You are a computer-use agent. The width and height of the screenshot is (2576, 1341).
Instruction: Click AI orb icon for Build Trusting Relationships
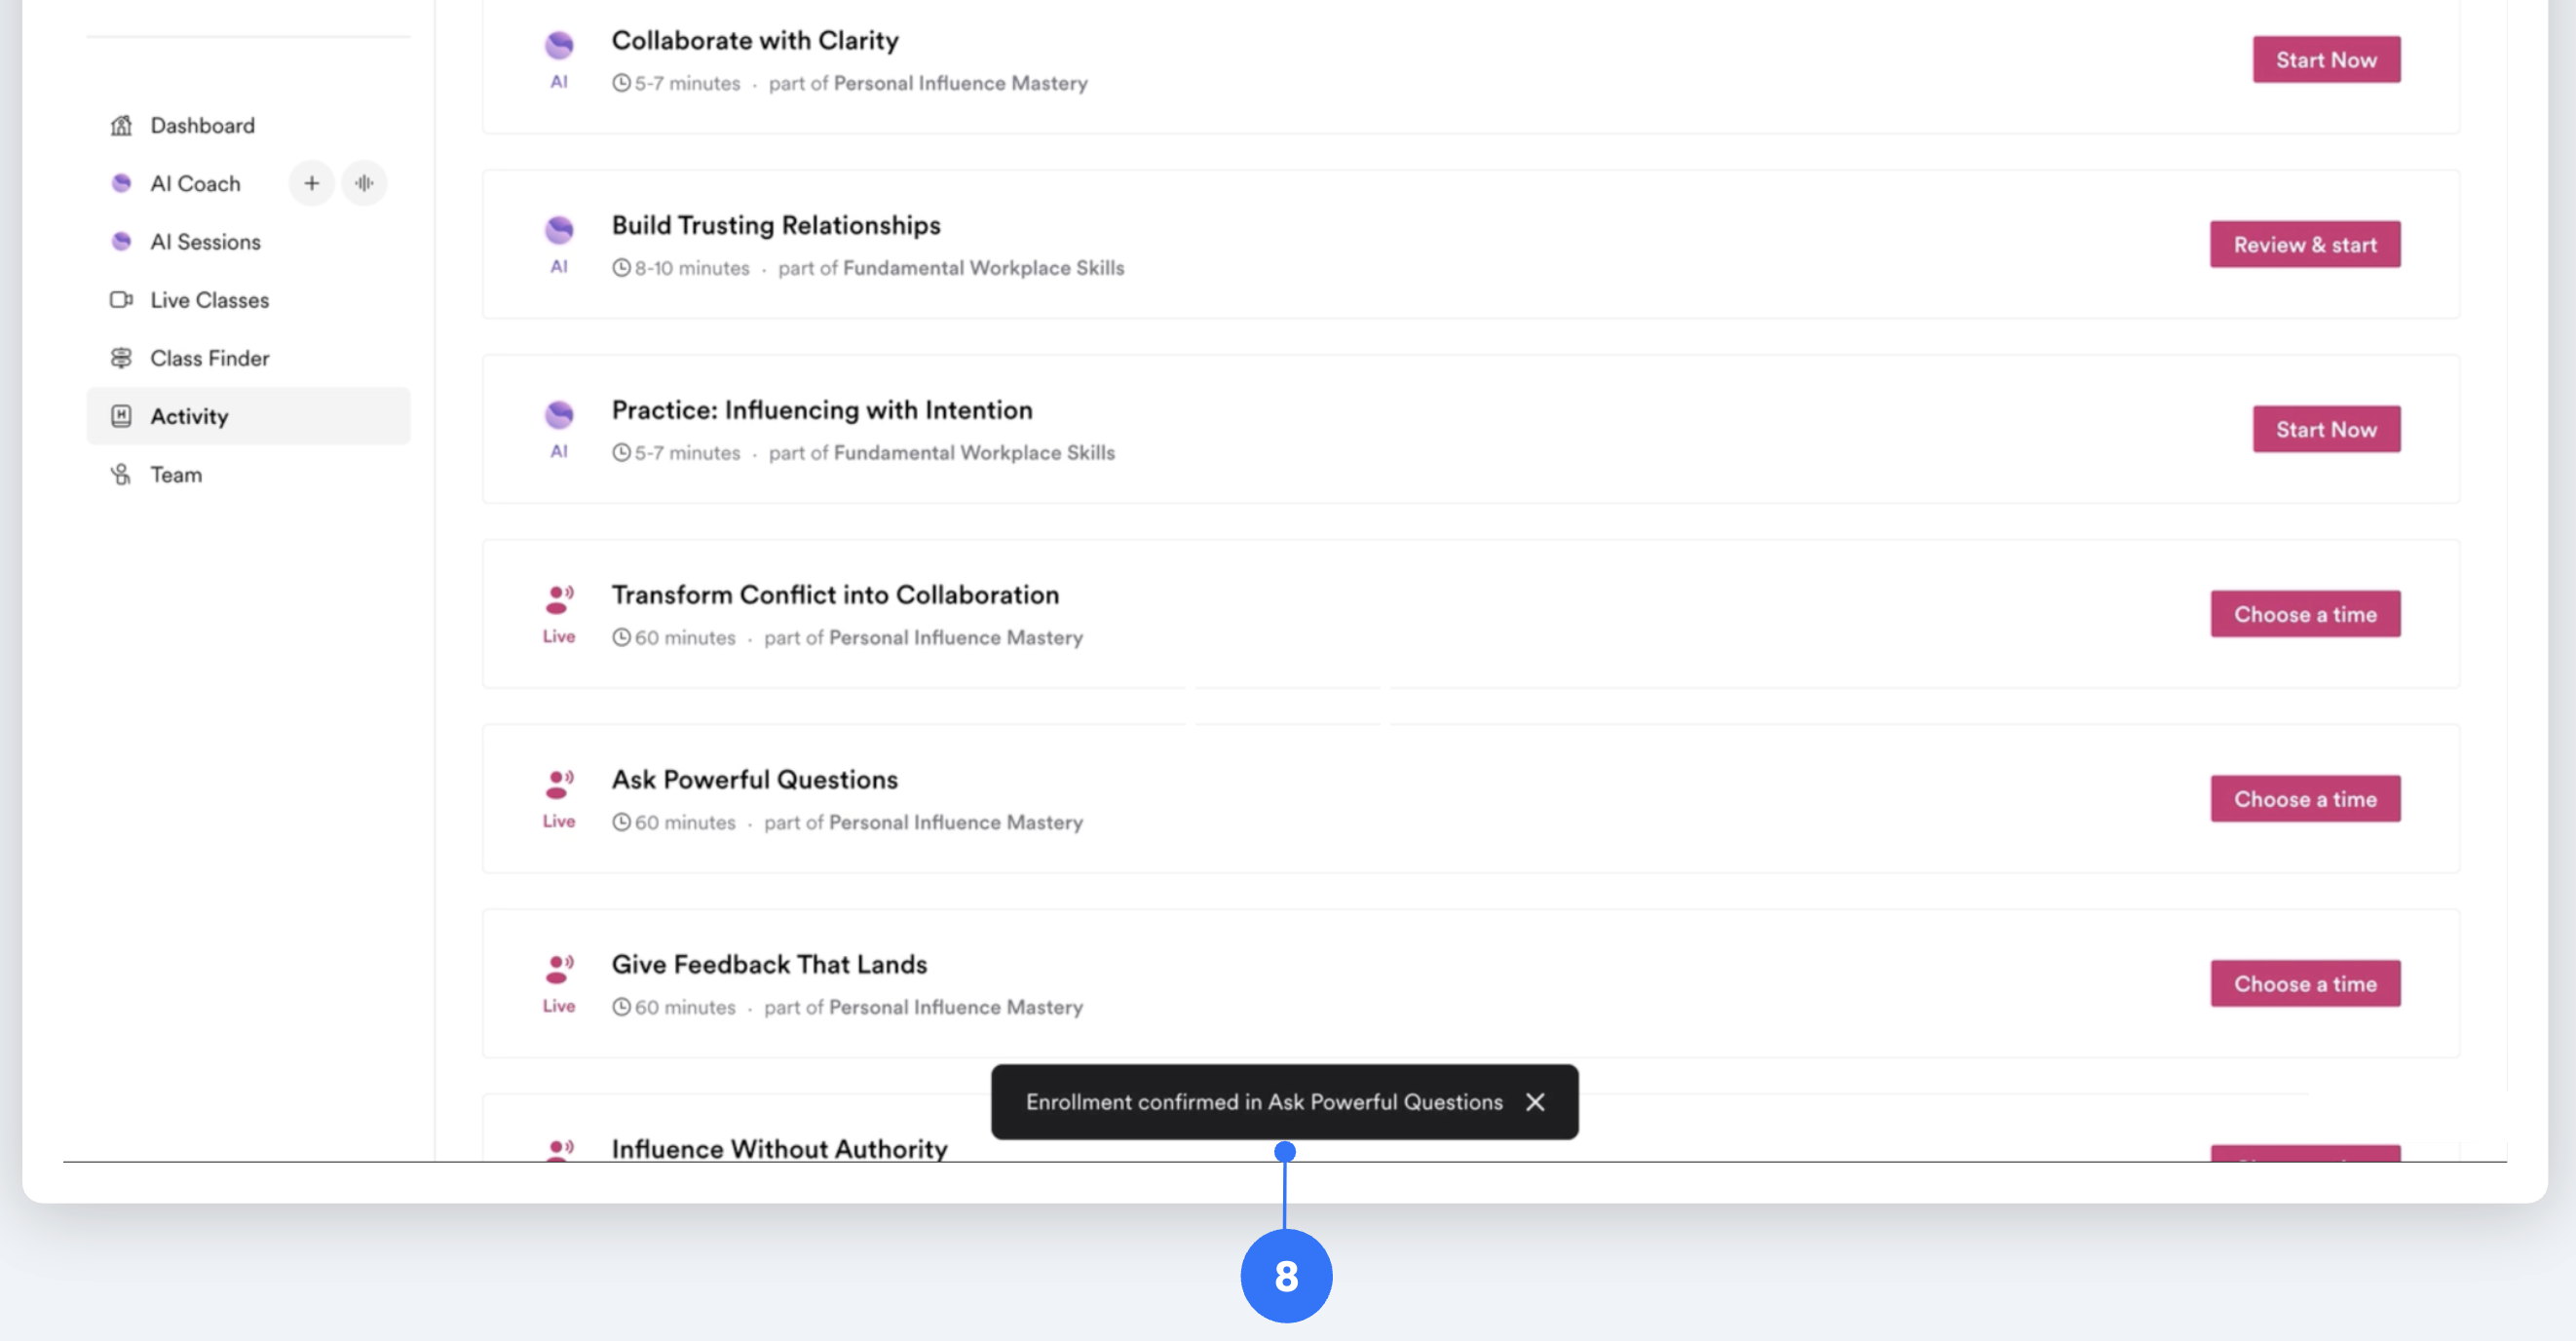click(559, 230)
